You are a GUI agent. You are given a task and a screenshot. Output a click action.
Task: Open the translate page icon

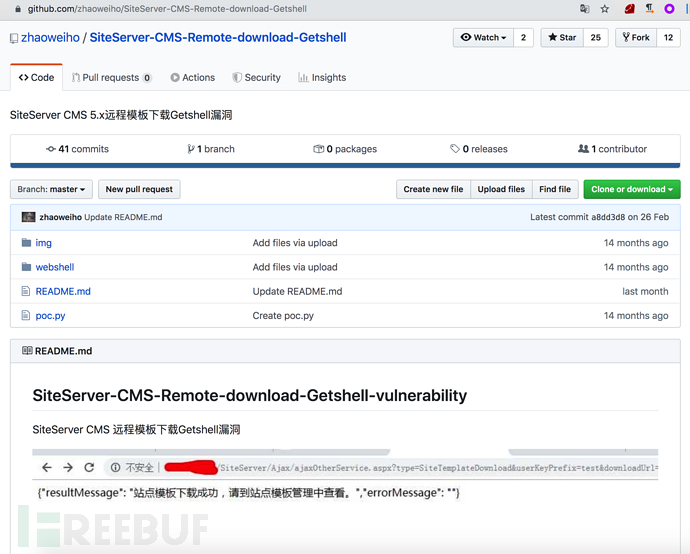click(584, 9)
